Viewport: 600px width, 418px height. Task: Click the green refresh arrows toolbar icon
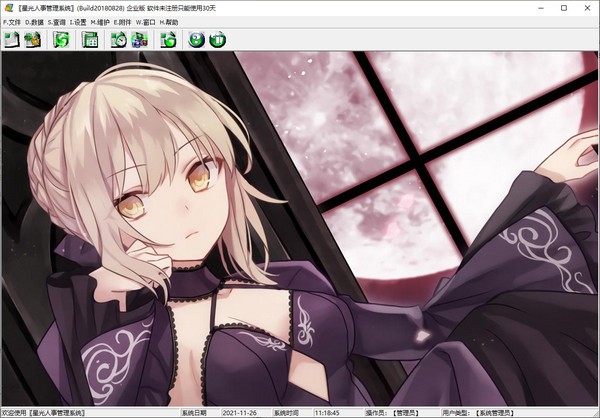coord(61,40)
